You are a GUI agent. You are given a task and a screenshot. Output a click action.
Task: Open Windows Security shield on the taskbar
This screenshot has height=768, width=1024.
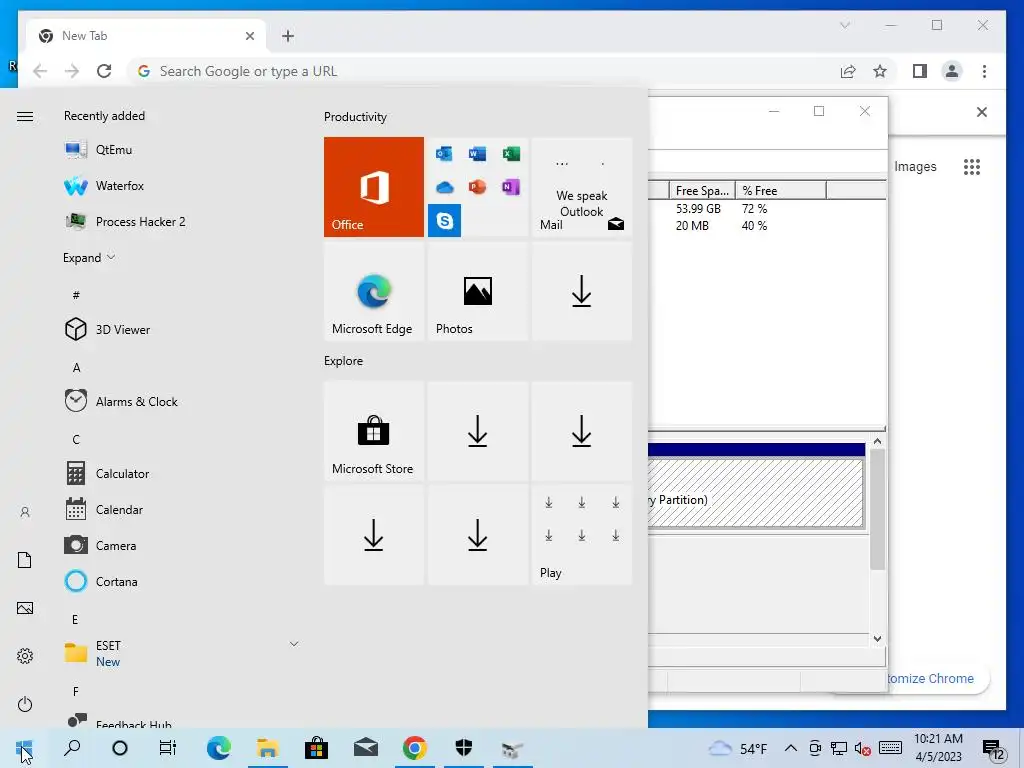tap(464, 748)
